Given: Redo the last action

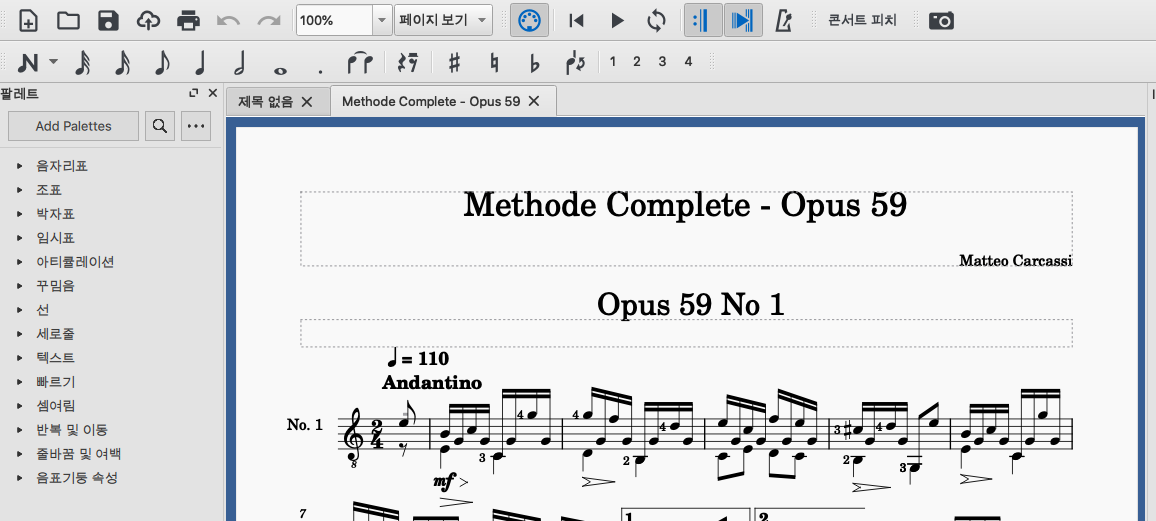Looking at the screenshot, I should [x=268, y=21].
